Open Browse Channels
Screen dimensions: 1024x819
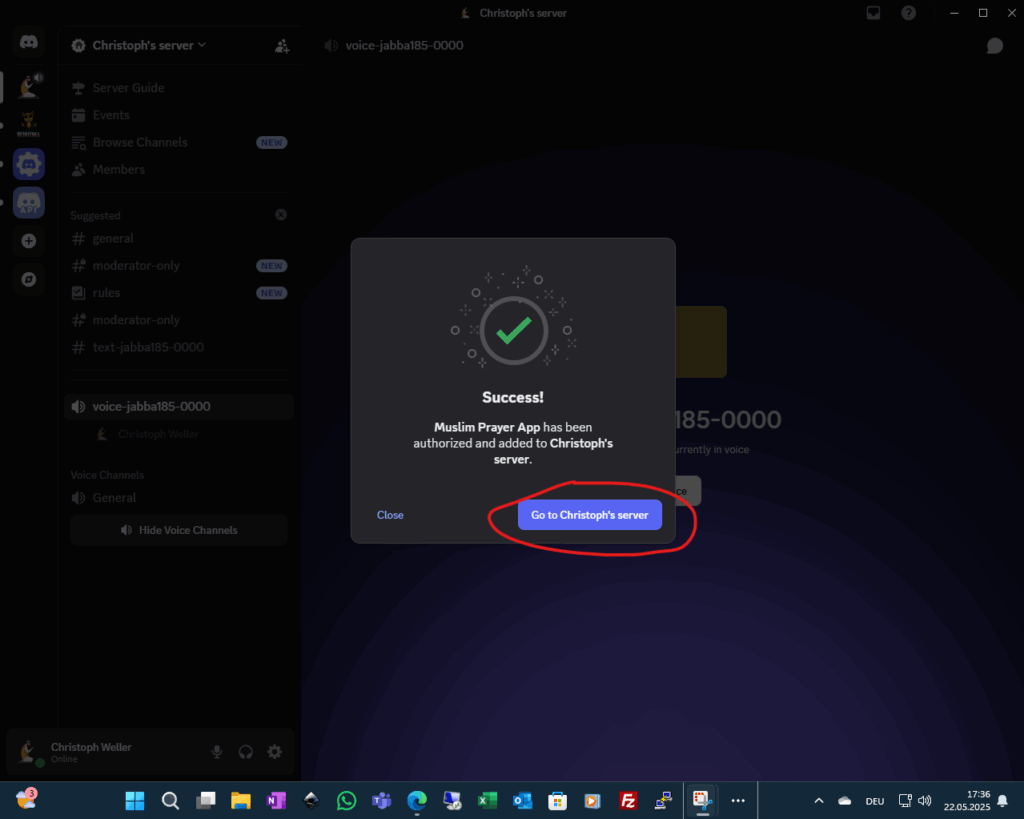click(x=179, y=142)
